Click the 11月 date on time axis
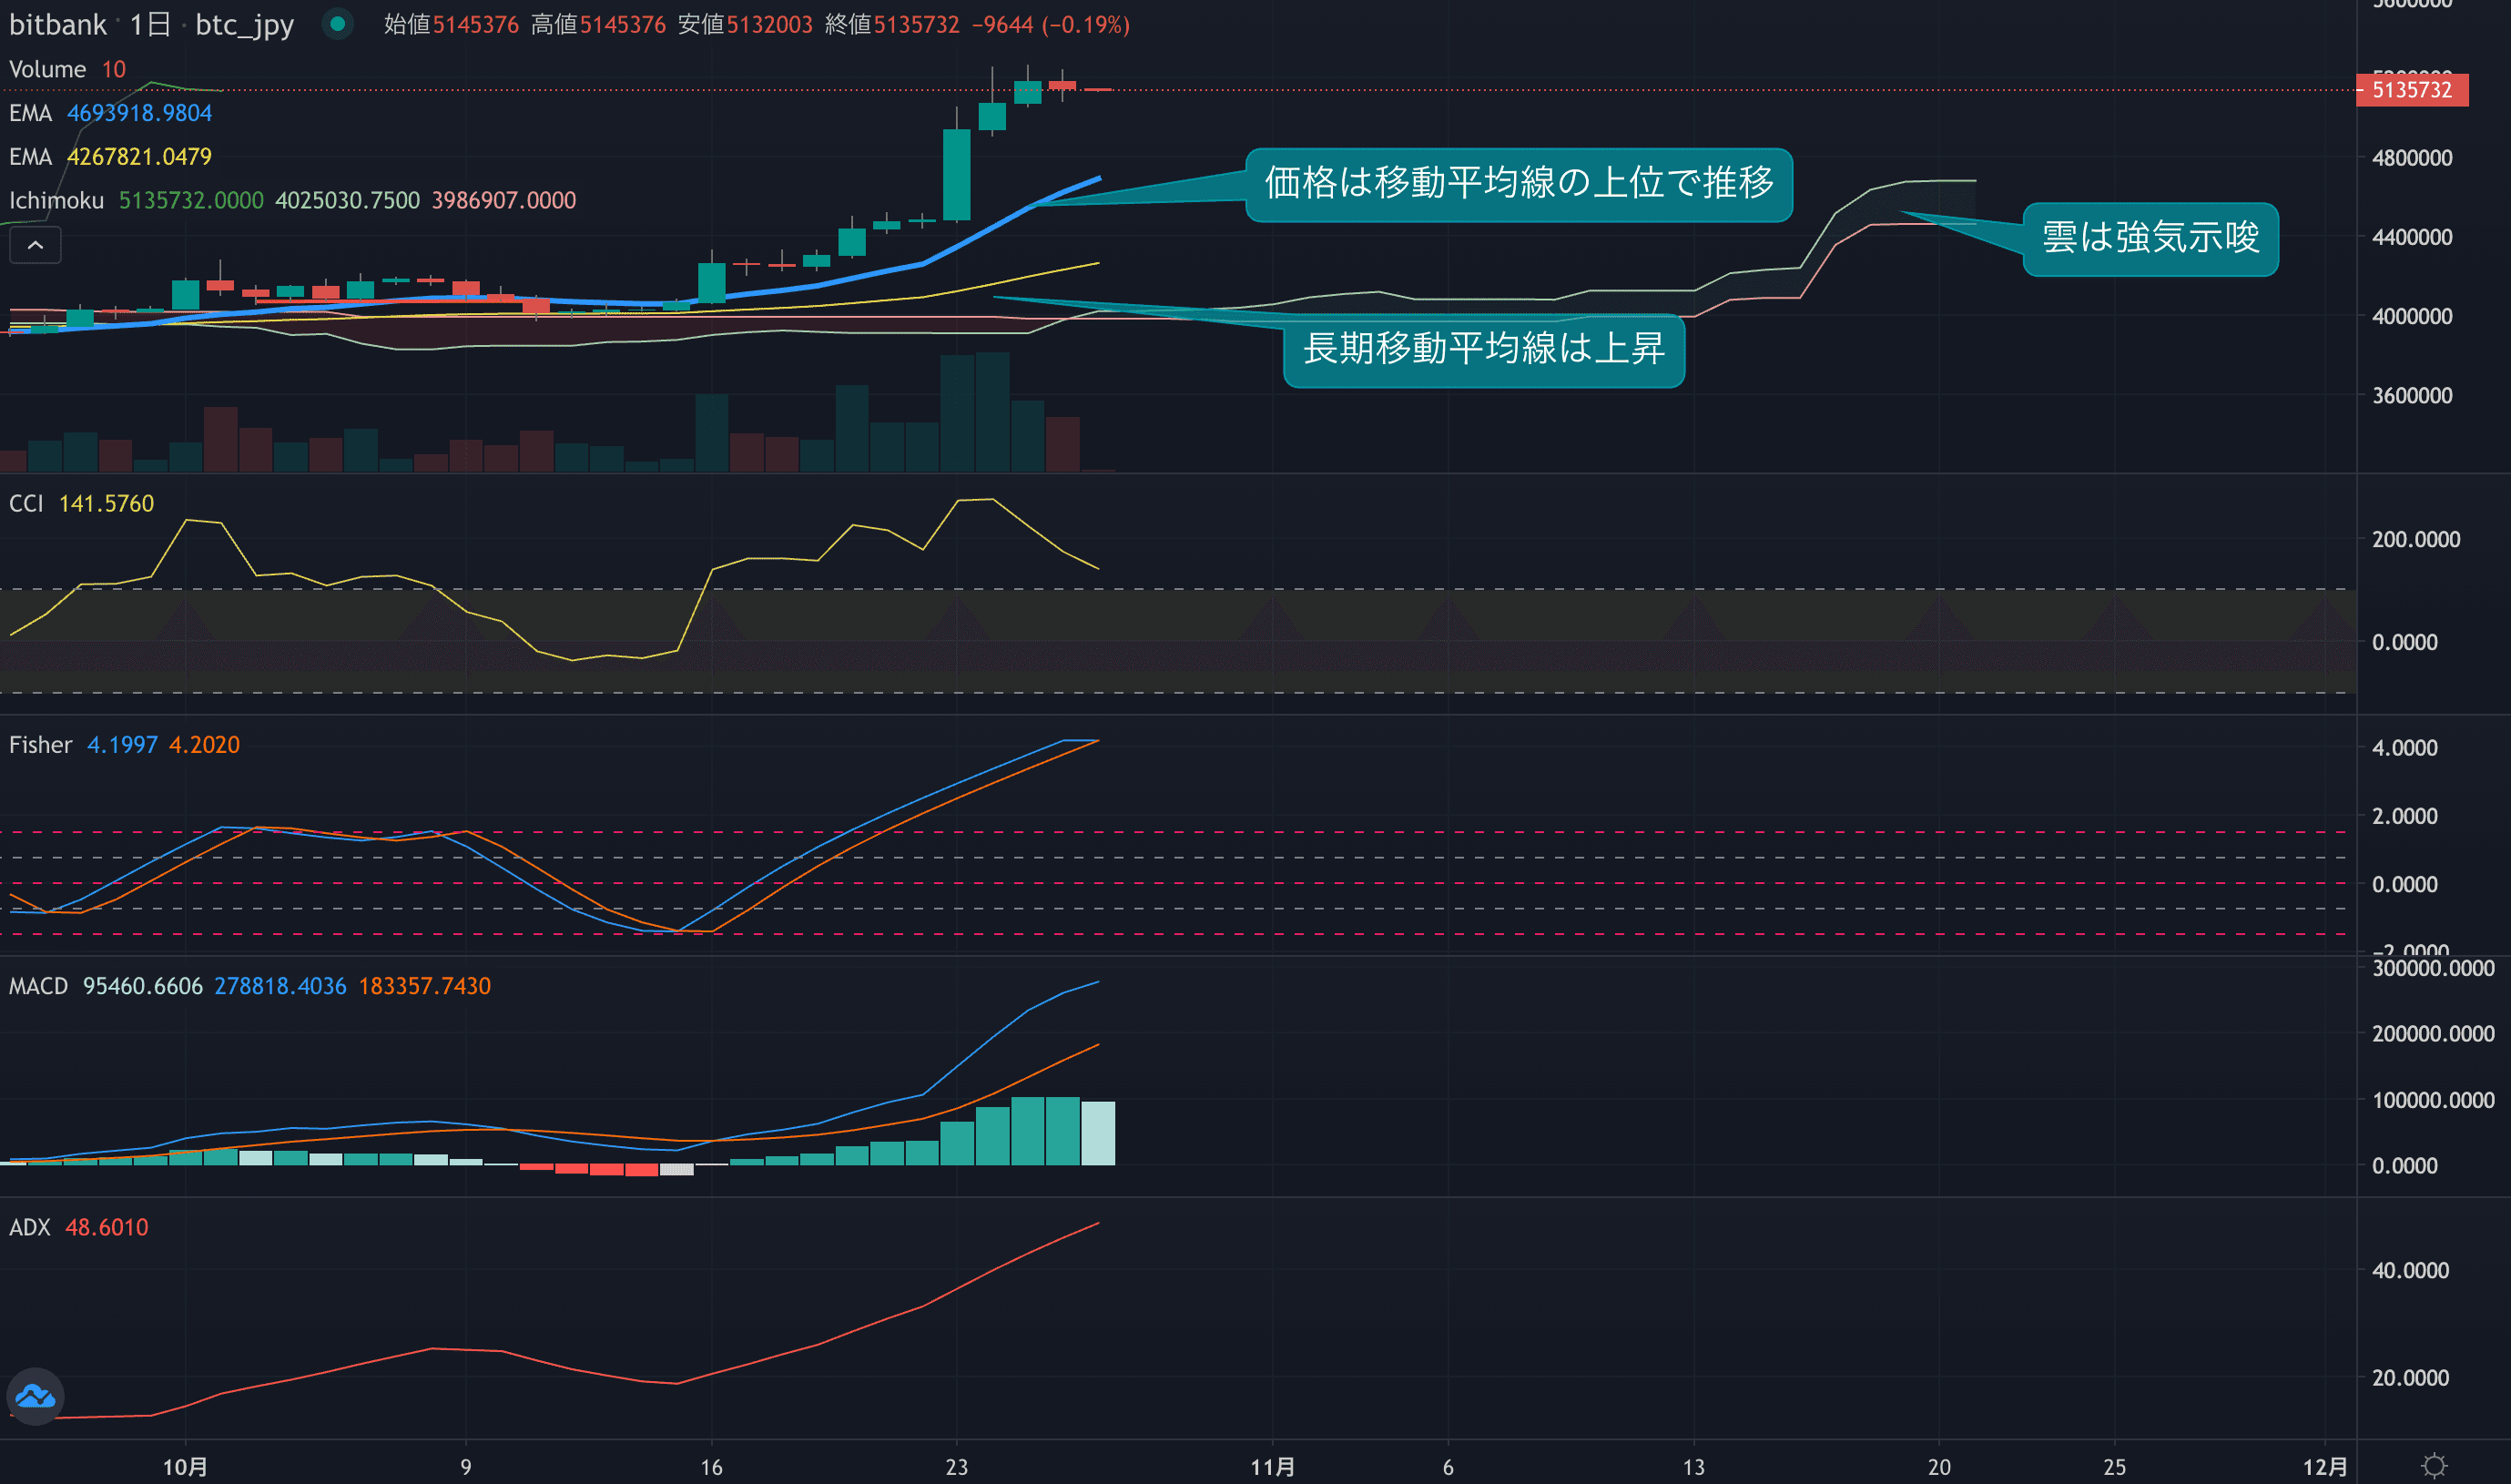The image size is (2511, 1484). click(1272, 1466)
